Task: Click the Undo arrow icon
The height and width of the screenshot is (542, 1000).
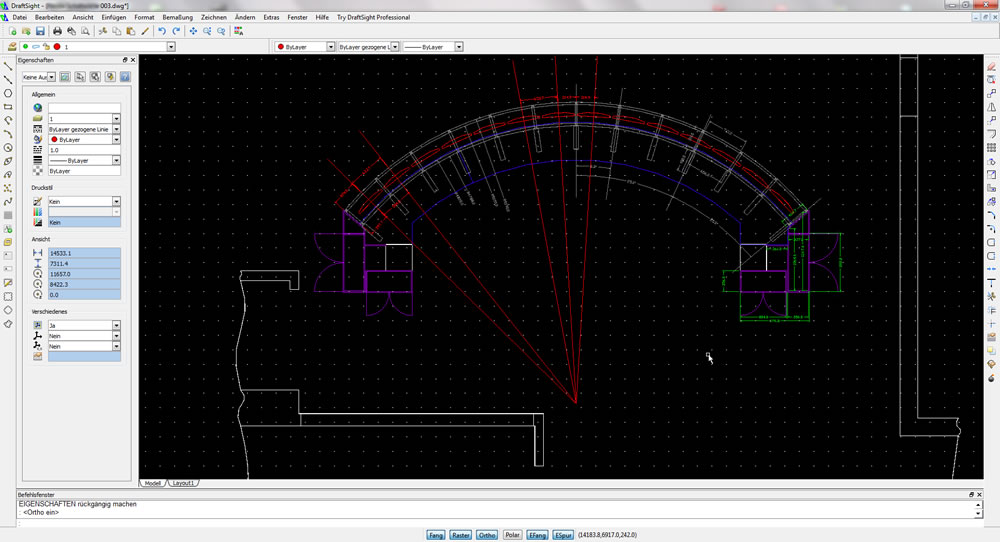Action: [x=162, y=31]
